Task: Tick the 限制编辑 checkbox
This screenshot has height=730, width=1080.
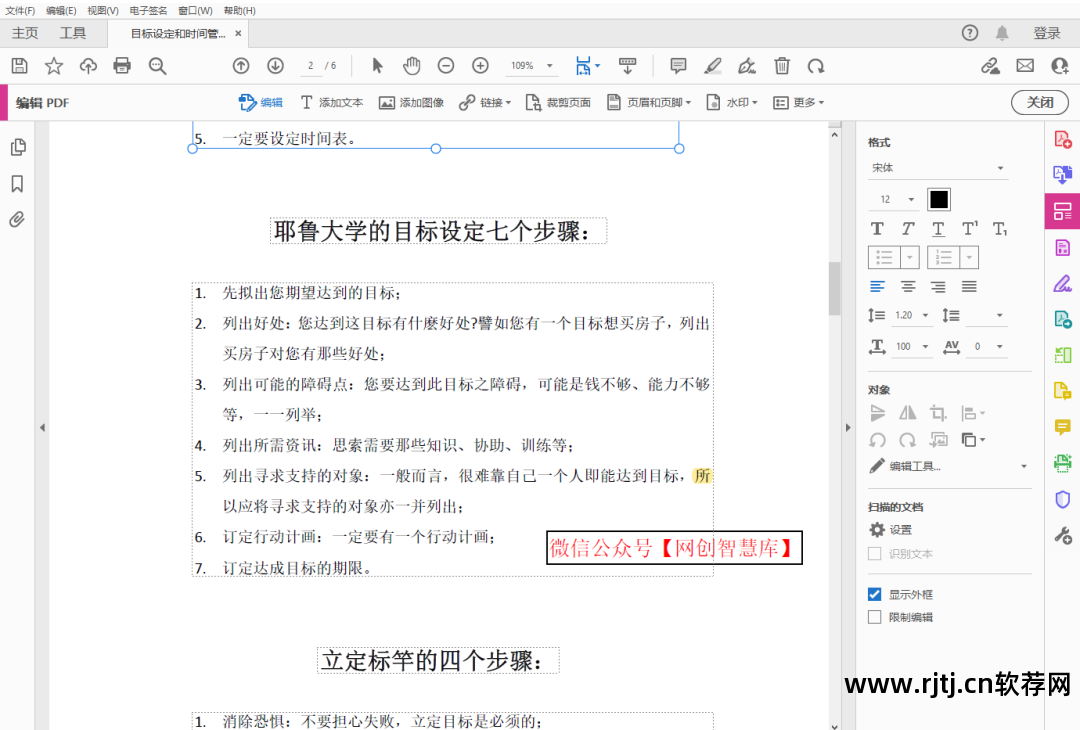Action: pos(875,617)
